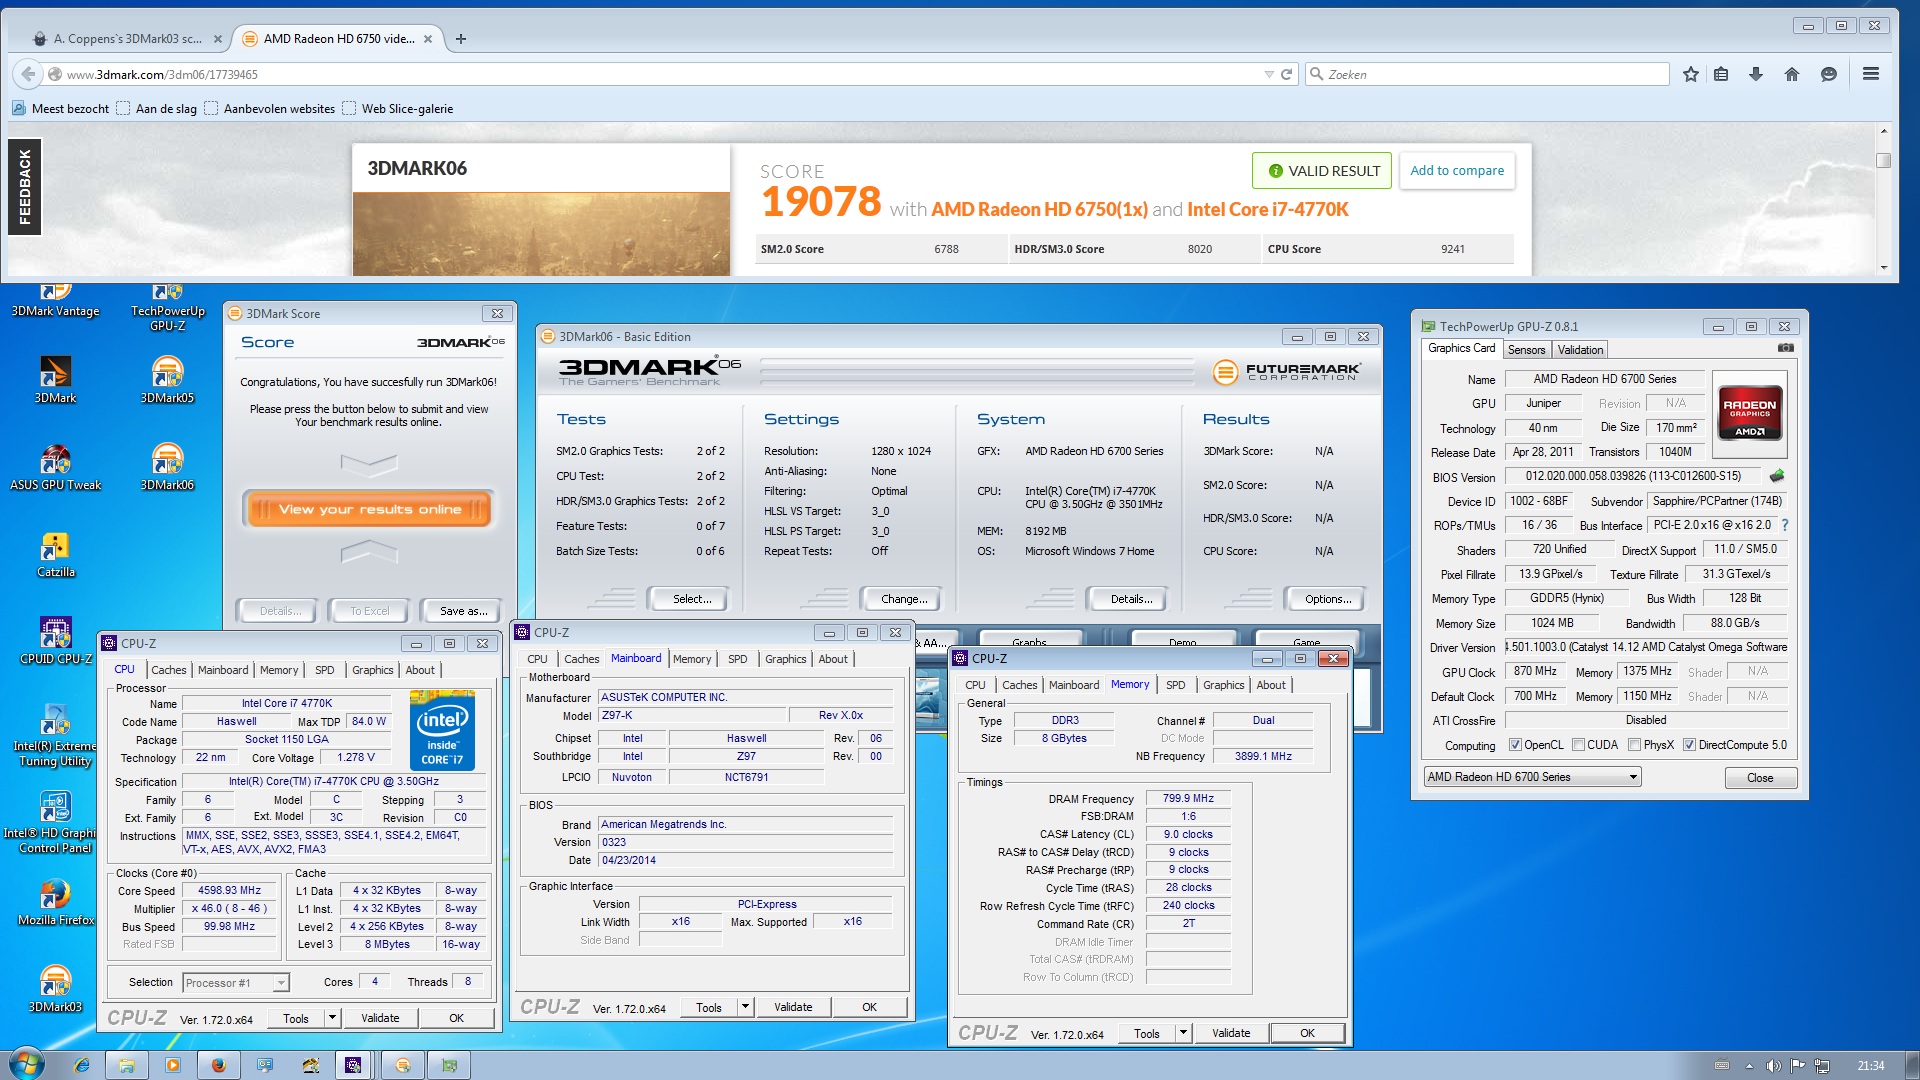Image resolution: width=1920 pixels, height=1080 pixels.
Task: Click the Save as... button in 3DMark Score
Action: (x=464, y=611)
